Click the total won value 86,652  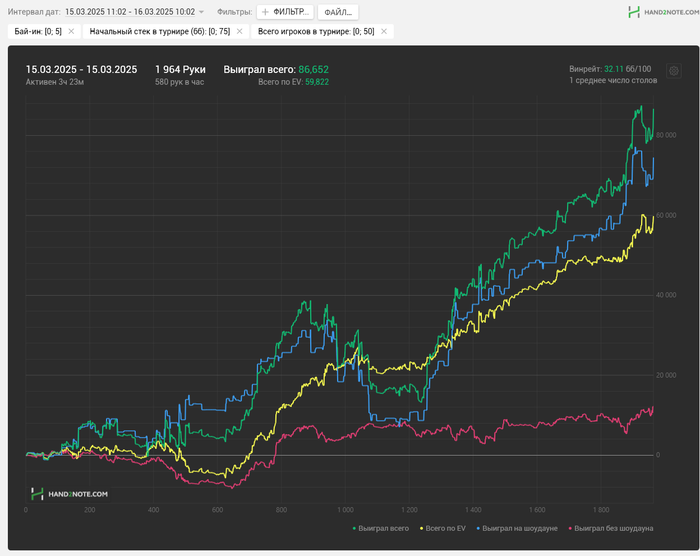(313, 70)
